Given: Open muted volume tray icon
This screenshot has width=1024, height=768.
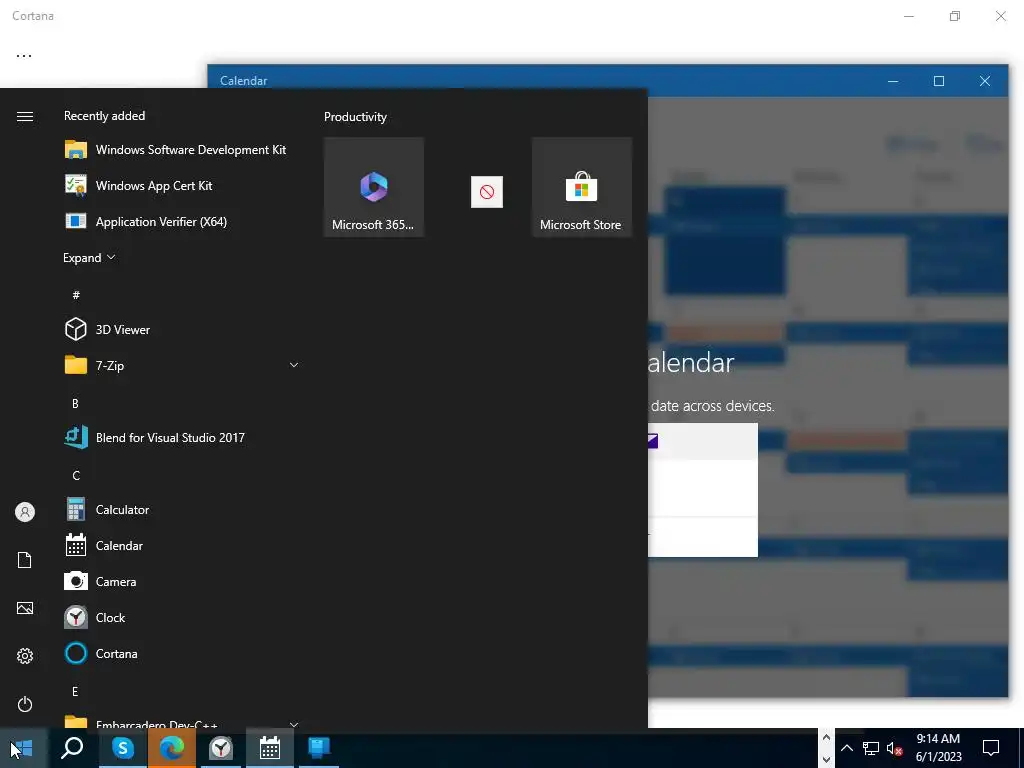Looking at the screenshot, I should [895, 748].
